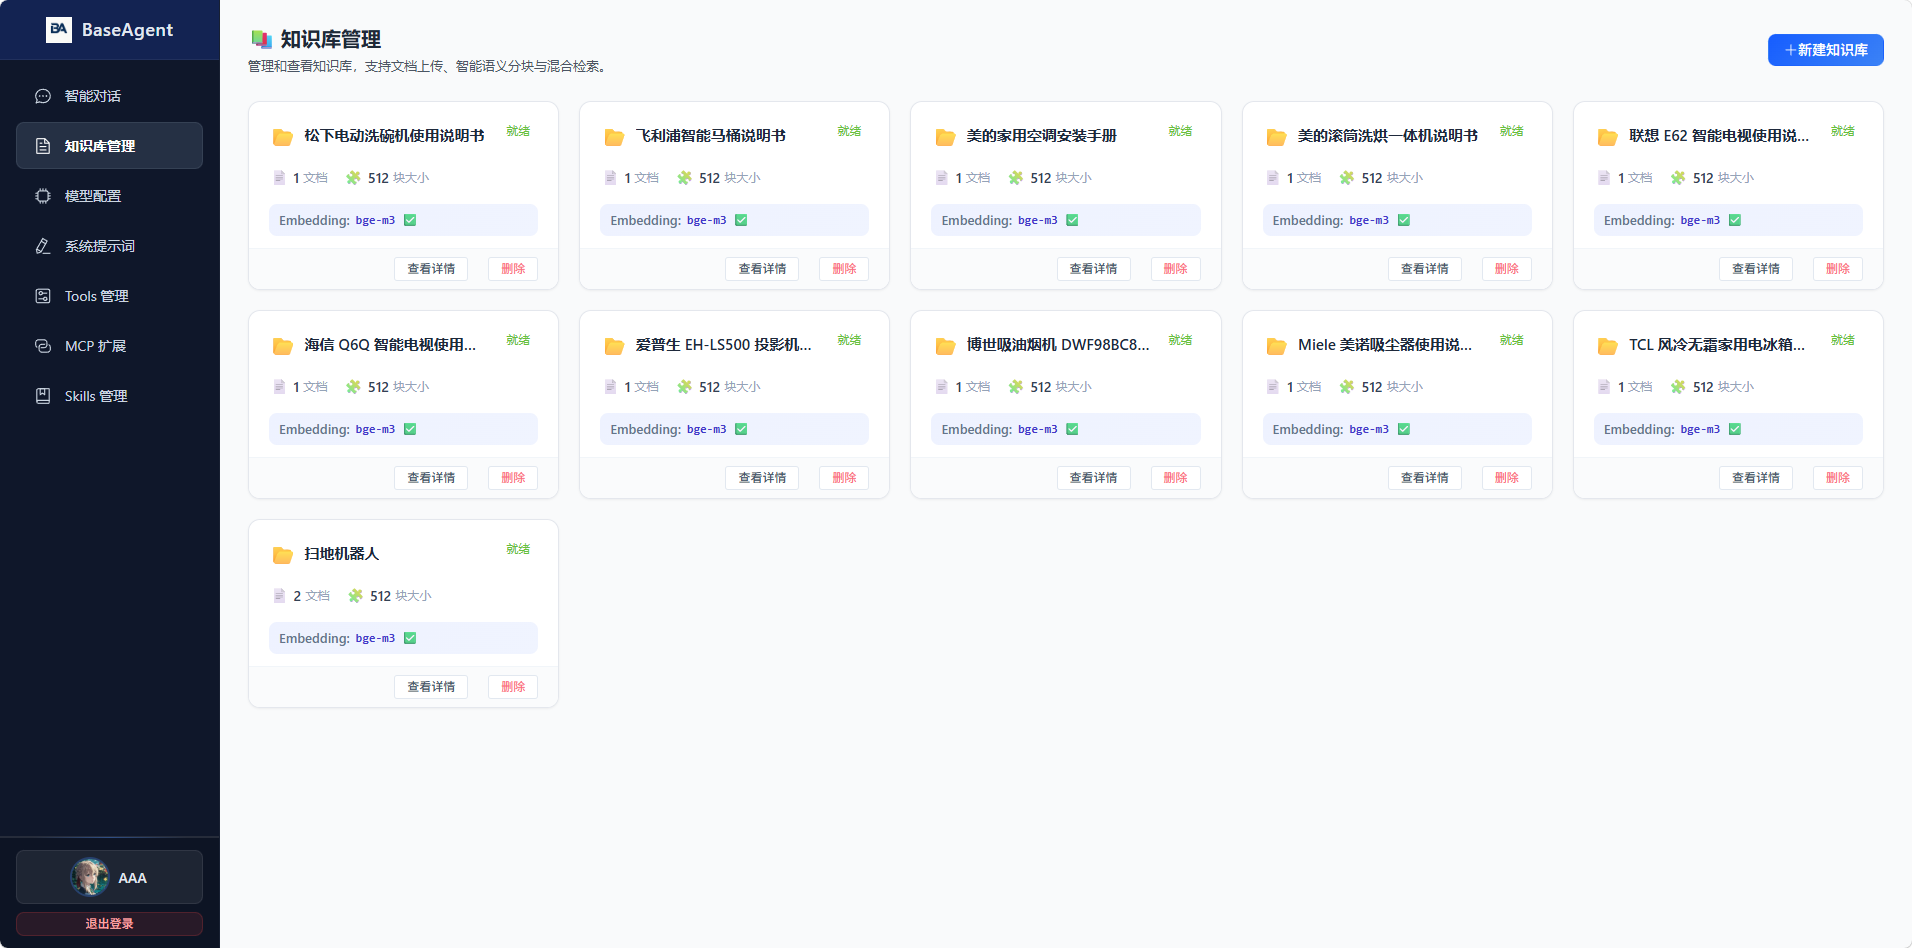The height and width of the screenshot is (948, 1912).
Task: Click embedding checkmark in 松下电动洗碗机 card
Action: 410,220
